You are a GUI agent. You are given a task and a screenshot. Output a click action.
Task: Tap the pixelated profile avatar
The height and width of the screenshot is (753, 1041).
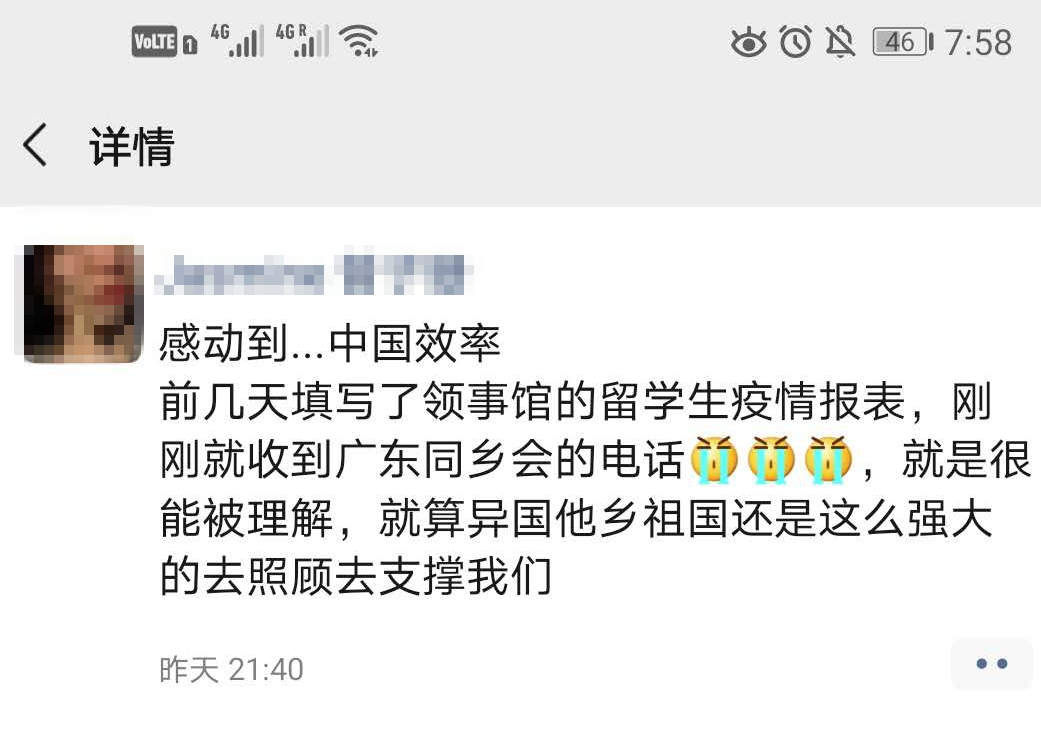(x=84, y=303)
